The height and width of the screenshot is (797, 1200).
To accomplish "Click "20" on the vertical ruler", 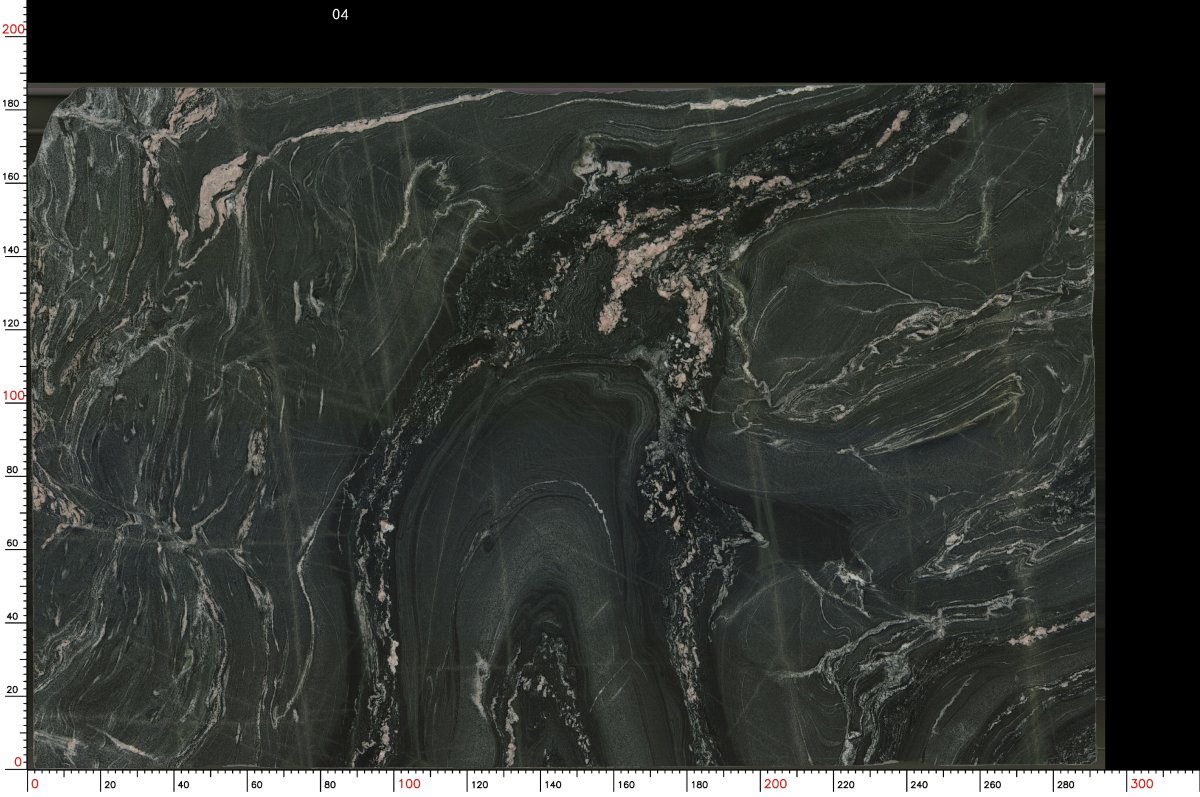I will click(x=15, y=690).
